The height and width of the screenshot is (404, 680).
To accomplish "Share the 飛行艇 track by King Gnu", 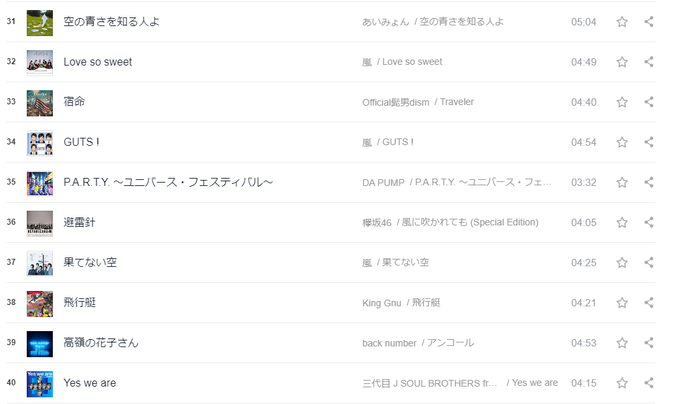I will (x=649, y=302).
